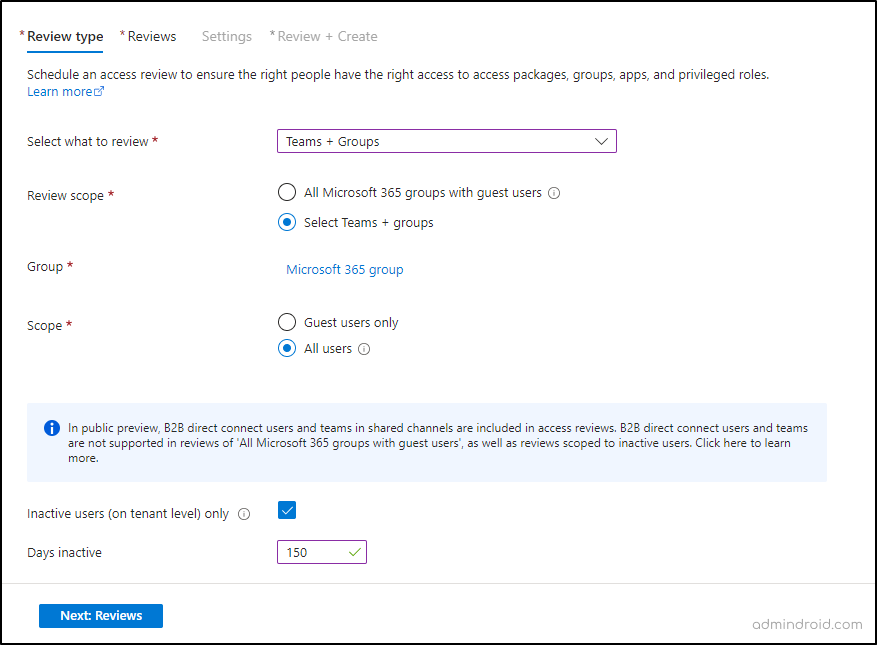Click the Select what to review label

click(88, 142)
